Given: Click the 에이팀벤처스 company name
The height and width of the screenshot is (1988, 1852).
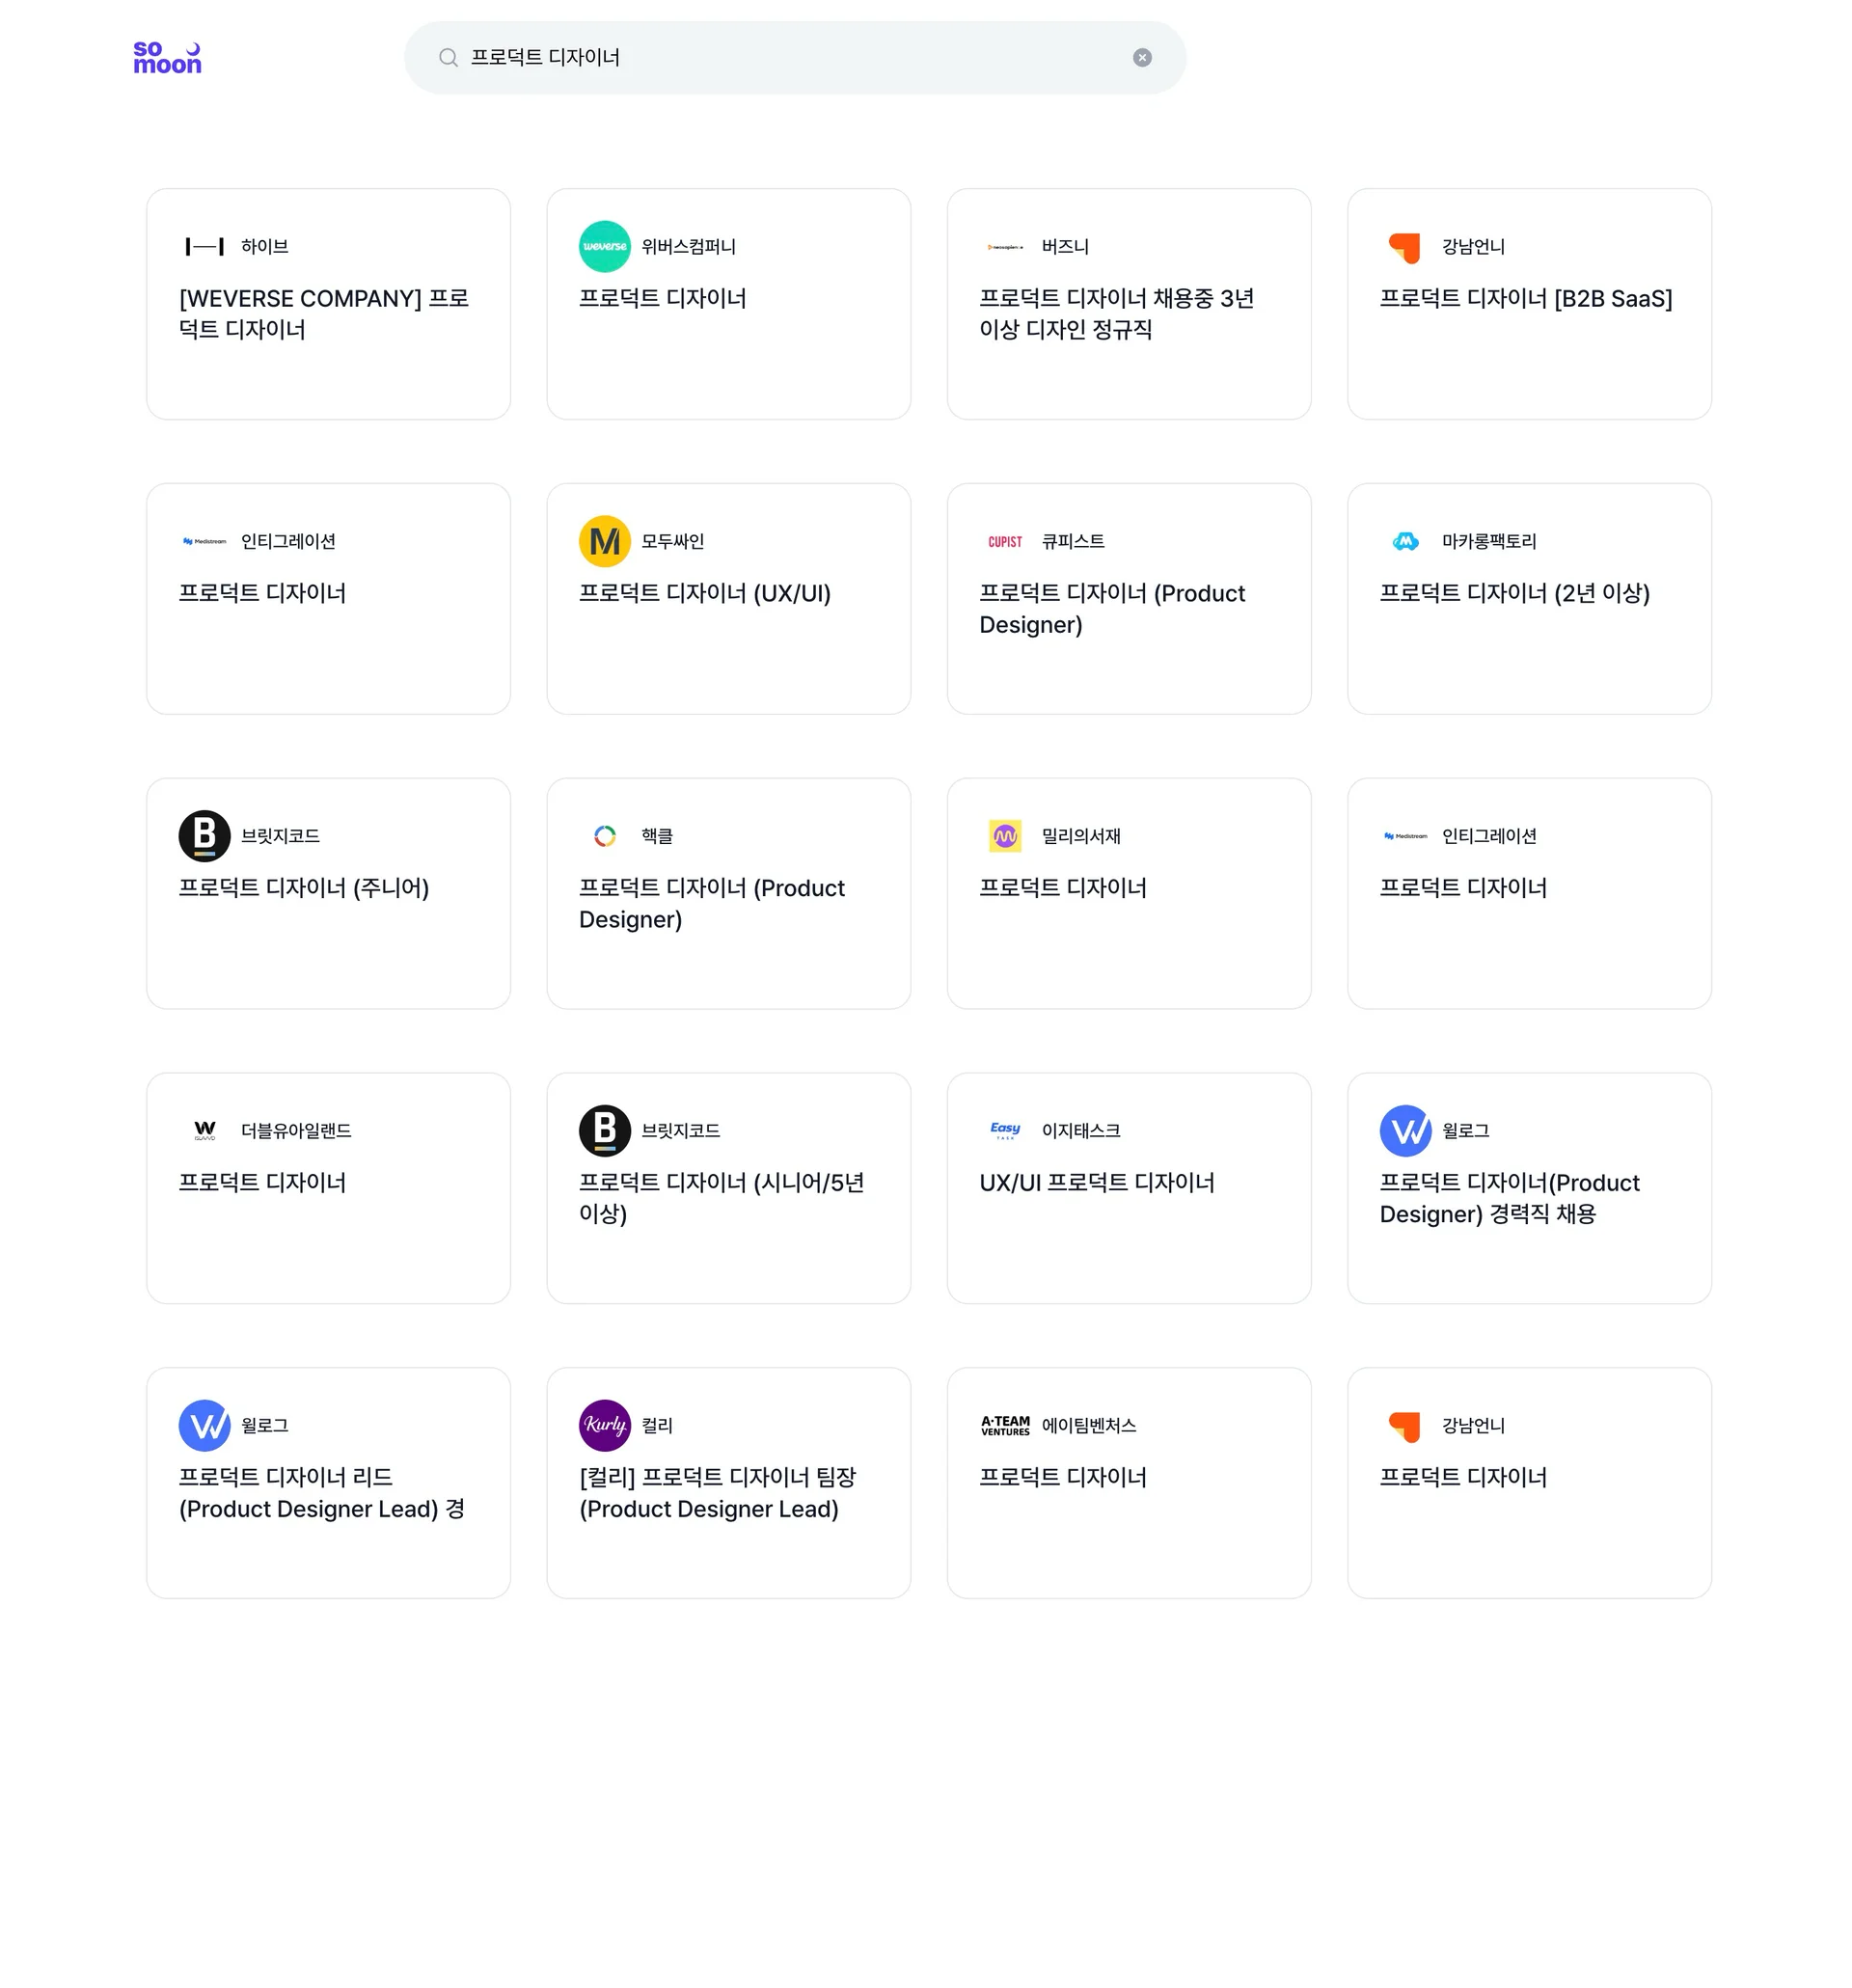Looking at the screenshot, I should [1088, 1425].
